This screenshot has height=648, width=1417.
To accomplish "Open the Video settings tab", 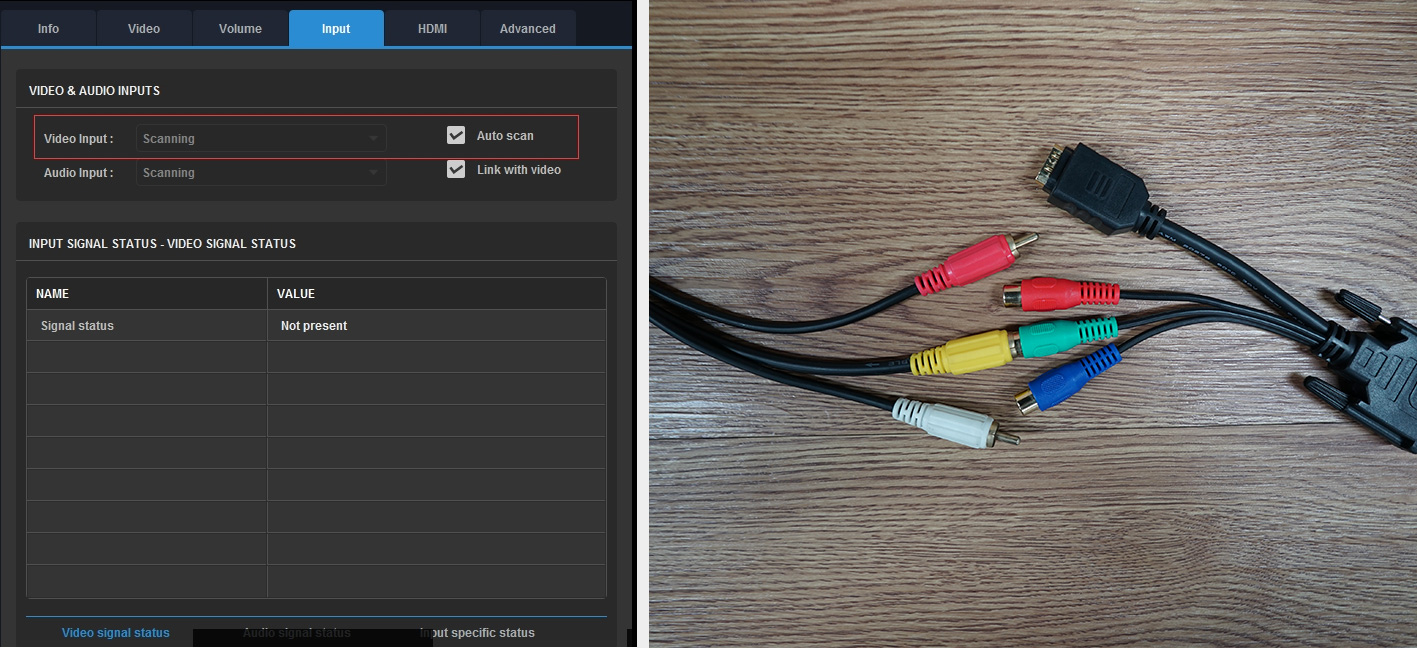I will [x=143, y=28].
